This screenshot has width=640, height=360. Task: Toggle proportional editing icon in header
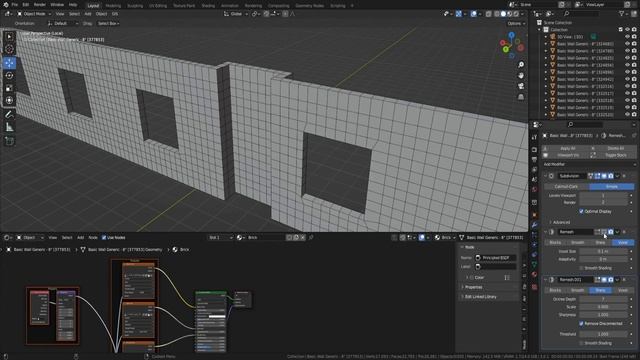[x=285, y=14]
